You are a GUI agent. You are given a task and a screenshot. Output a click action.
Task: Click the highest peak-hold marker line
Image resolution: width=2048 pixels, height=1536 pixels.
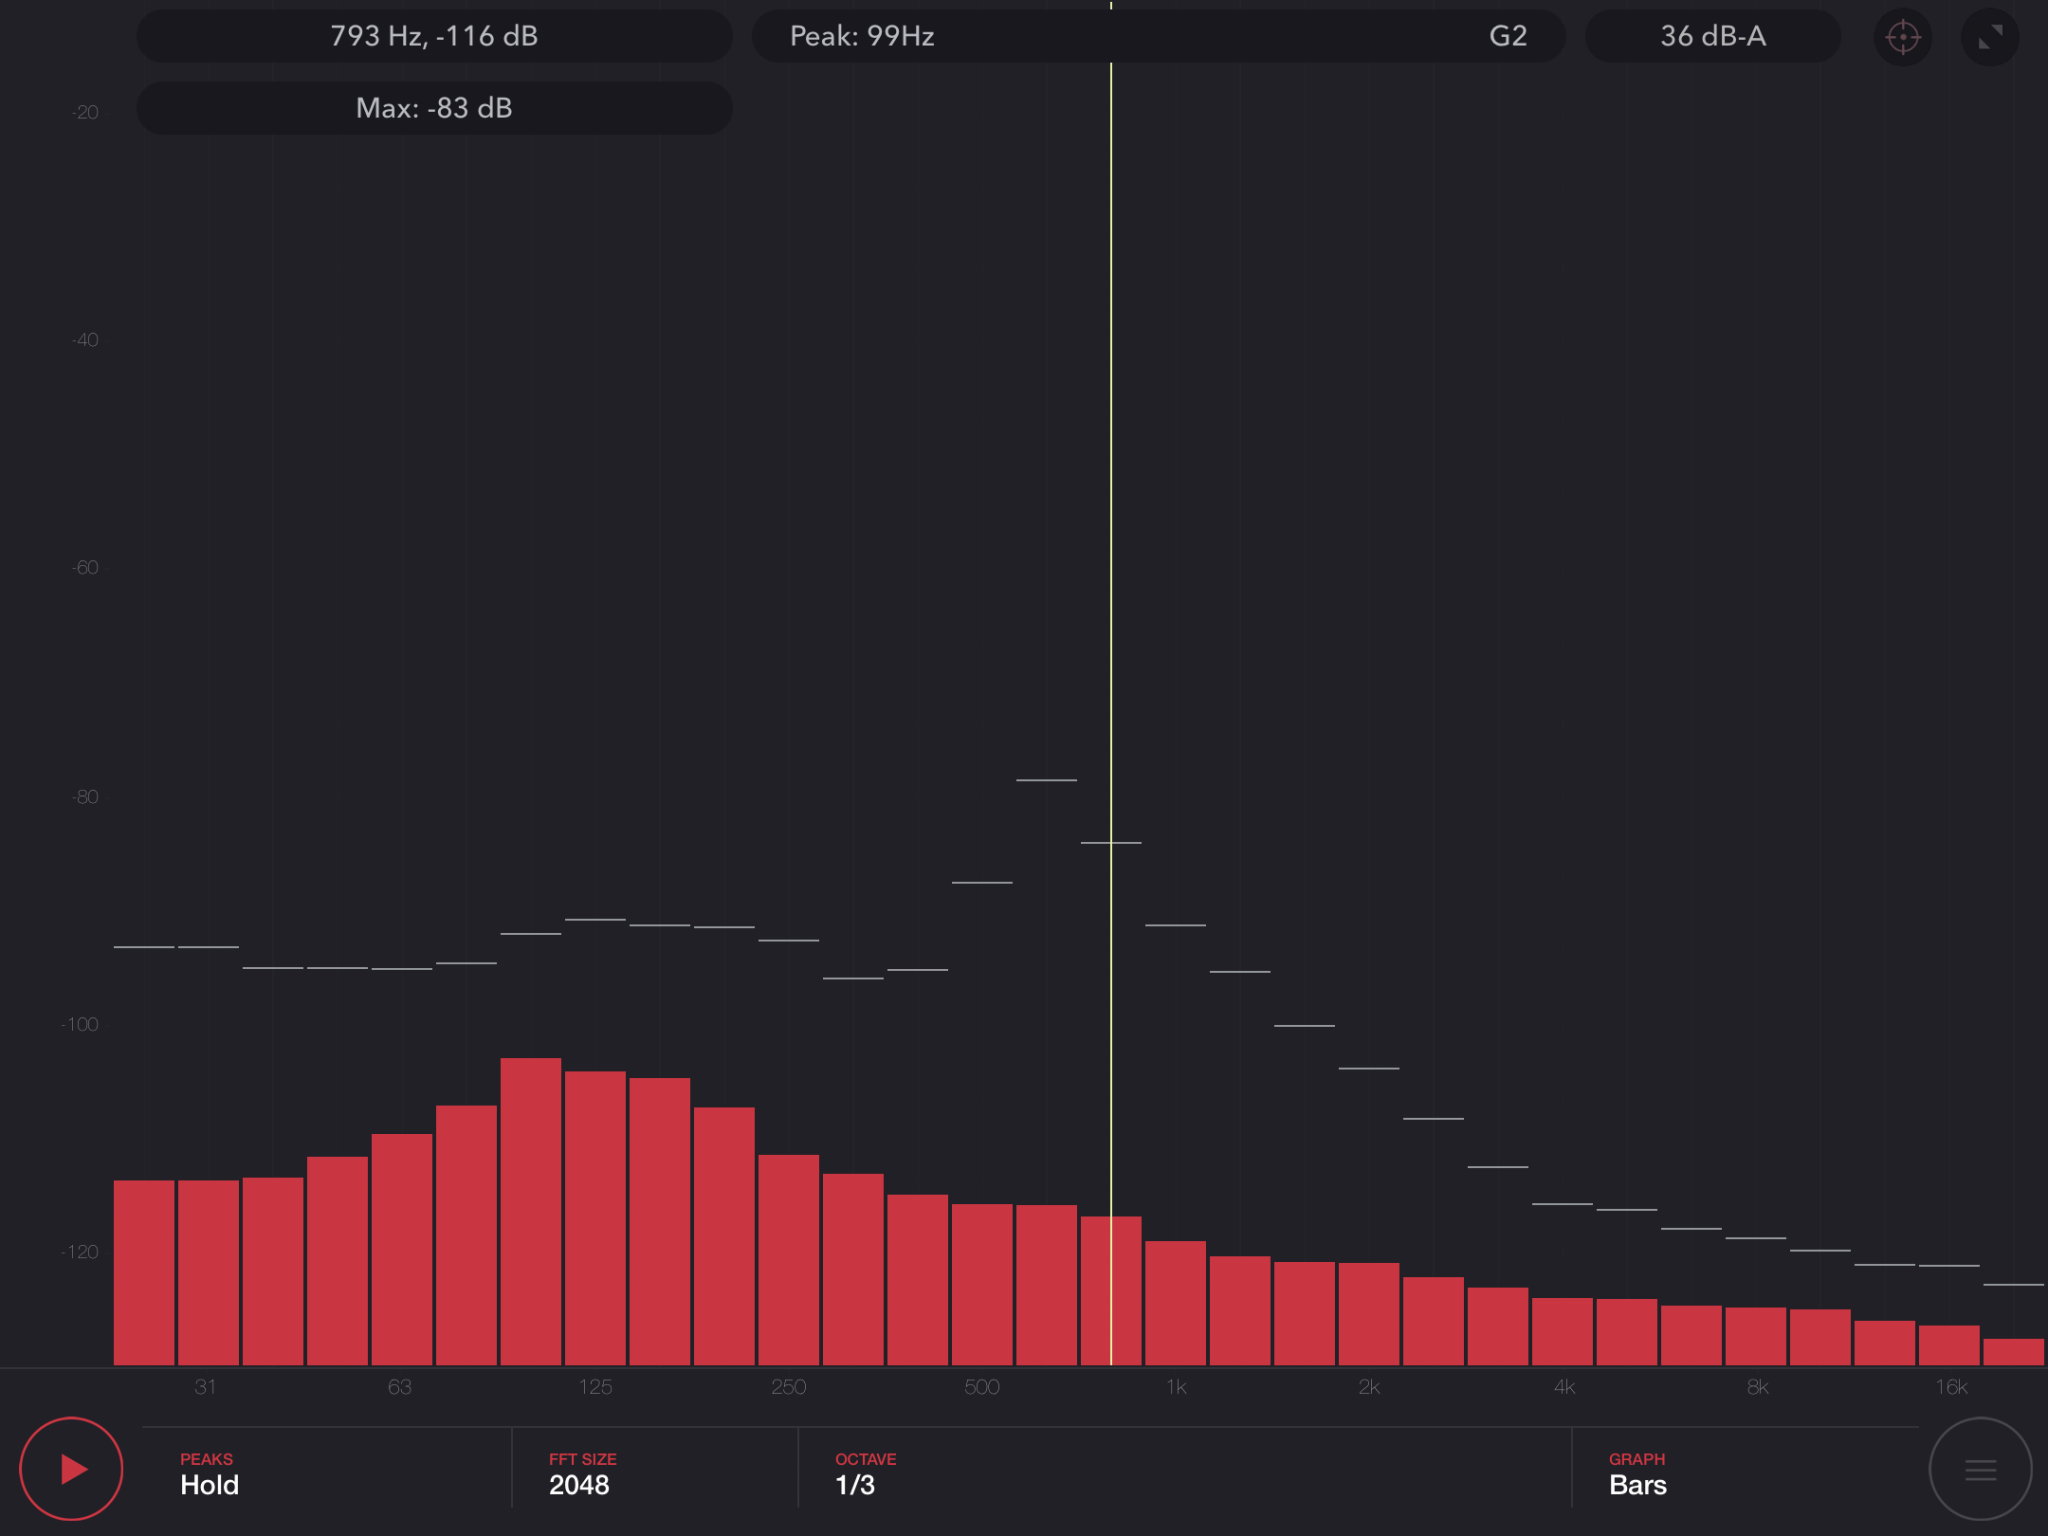1046,780
